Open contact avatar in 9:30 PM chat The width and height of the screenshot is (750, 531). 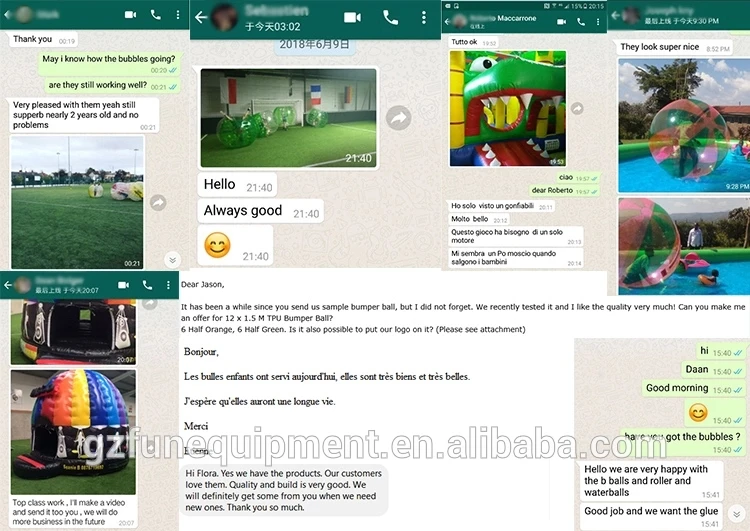pyautogui.click(x=631, y=15)
